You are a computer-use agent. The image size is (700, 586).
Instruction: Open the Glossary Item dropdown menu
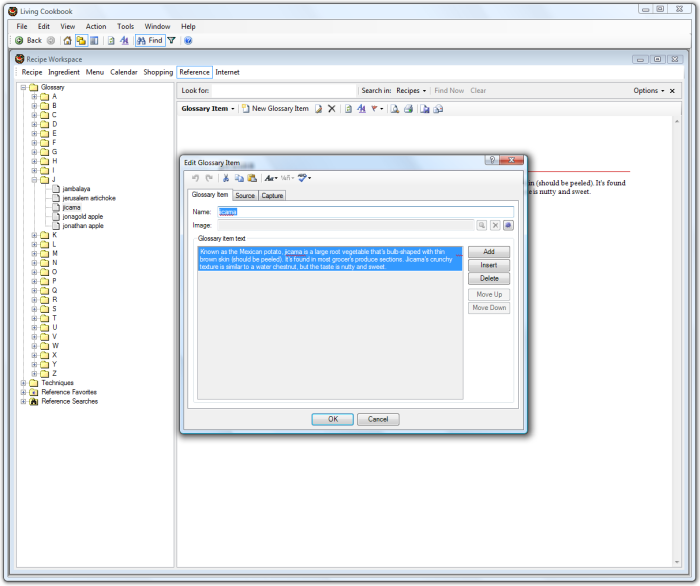click(208, 108)
